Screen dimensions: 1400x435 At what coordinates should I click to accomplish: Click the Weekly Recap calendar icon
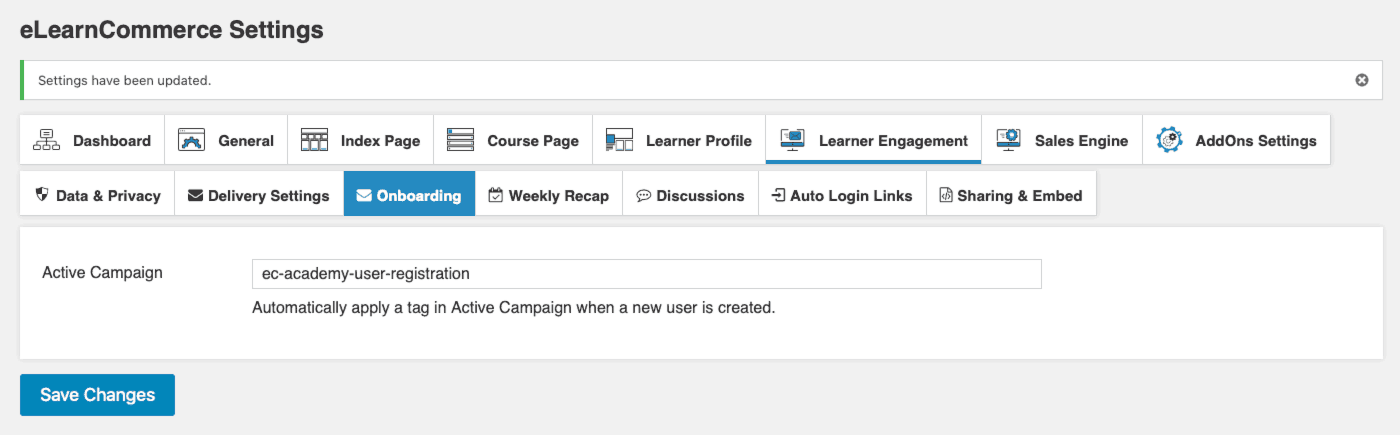[x=495, y=195]
